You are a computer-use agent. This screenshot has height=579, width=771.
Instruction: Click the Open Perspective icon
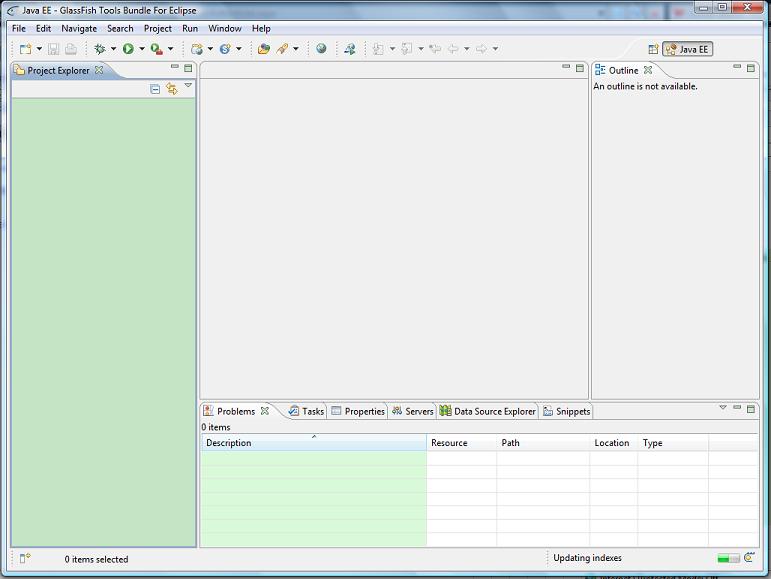[x=653, y=49]
